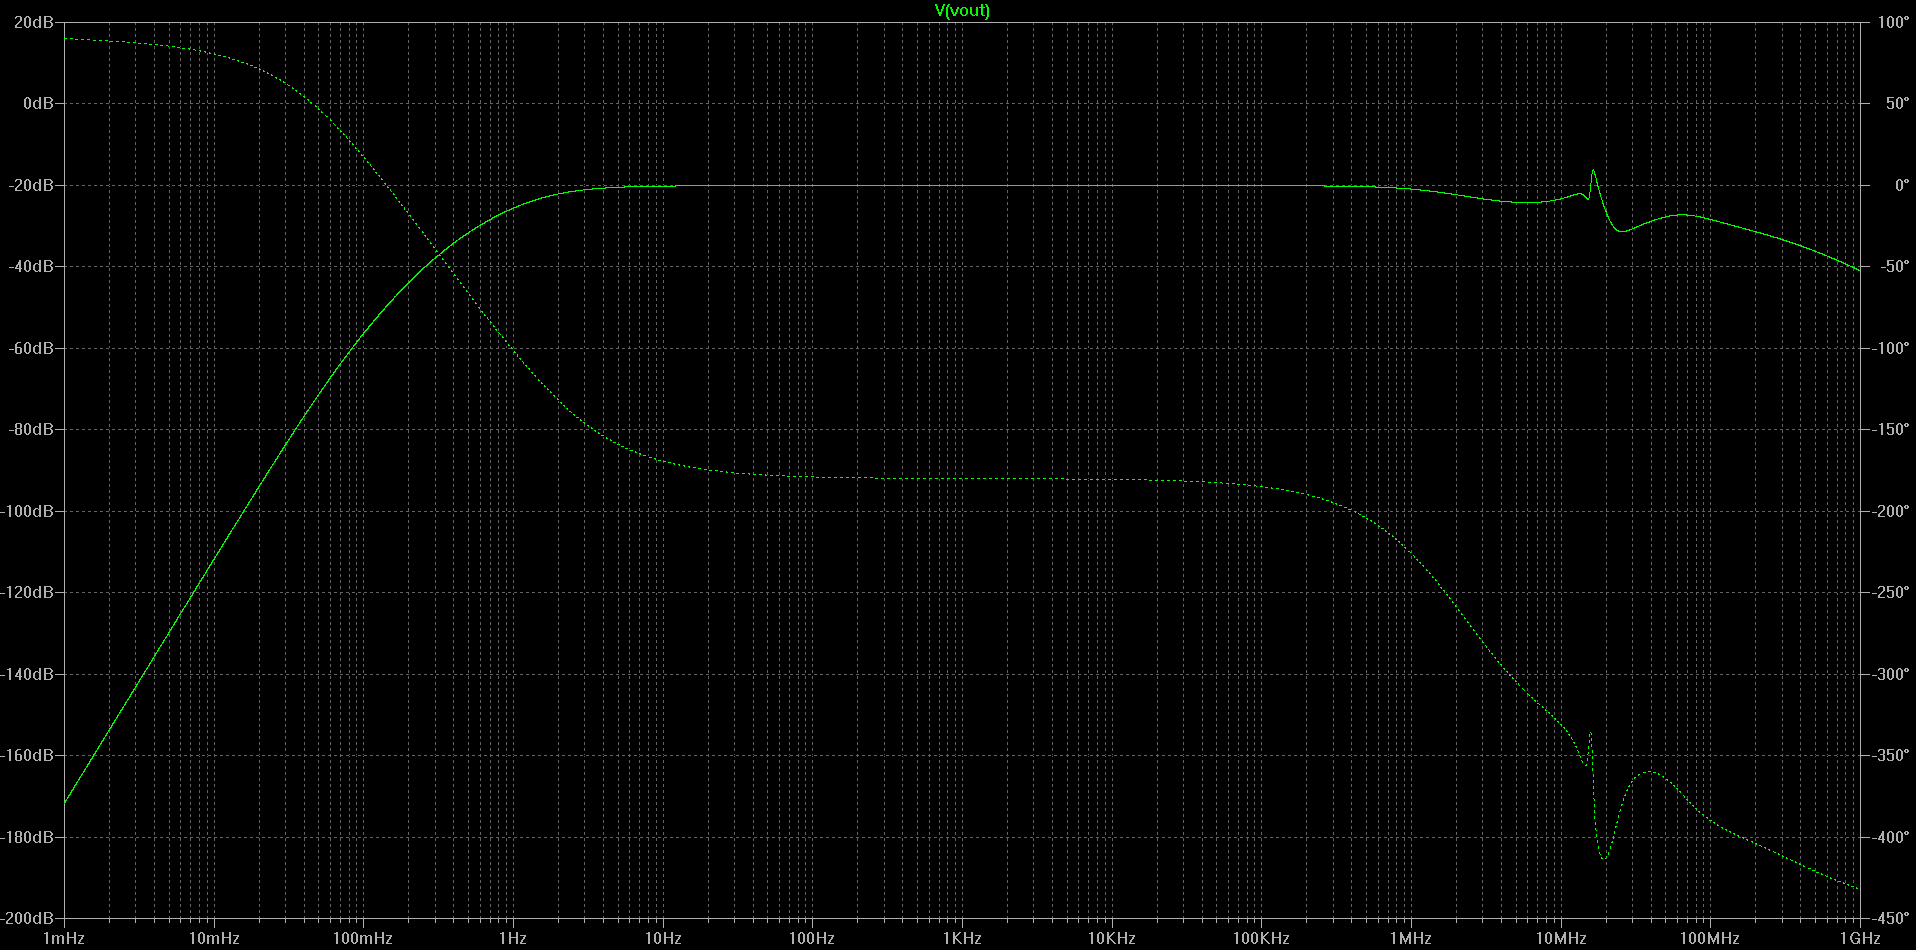Click the 10Hz frequency axis label
Screen dimensions: 1916x950
[x=663, y=938]
